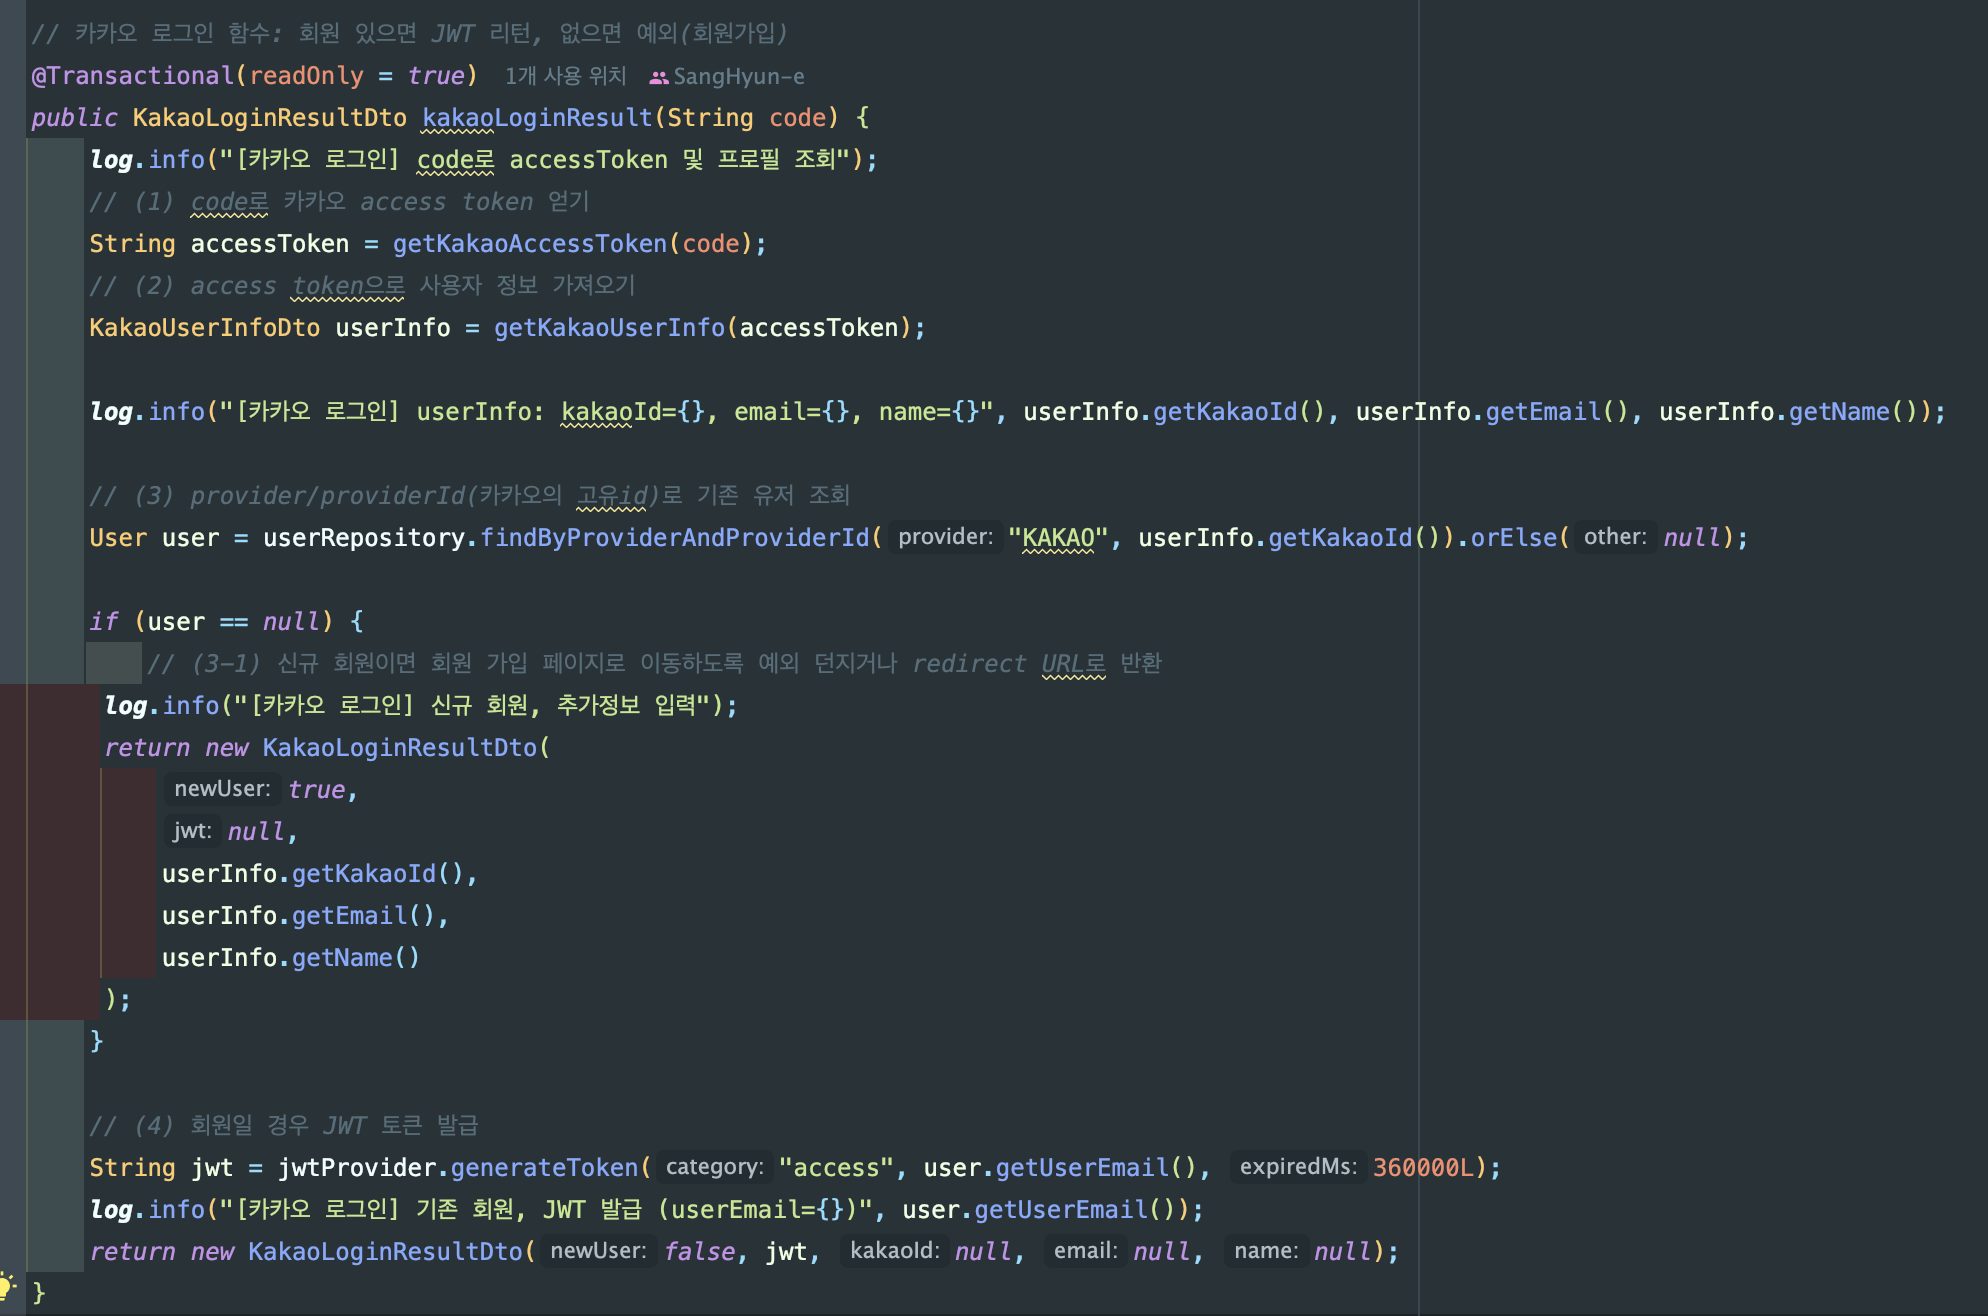This screenshot has width=1988, height=1316.
Task: Click the 'kakaoId:' parameter hint
Action: click(894, 1251)
